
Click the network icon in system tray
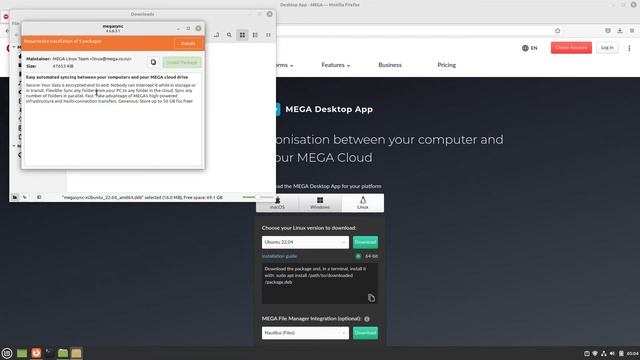pyautogui.click(x=604, y=353)
